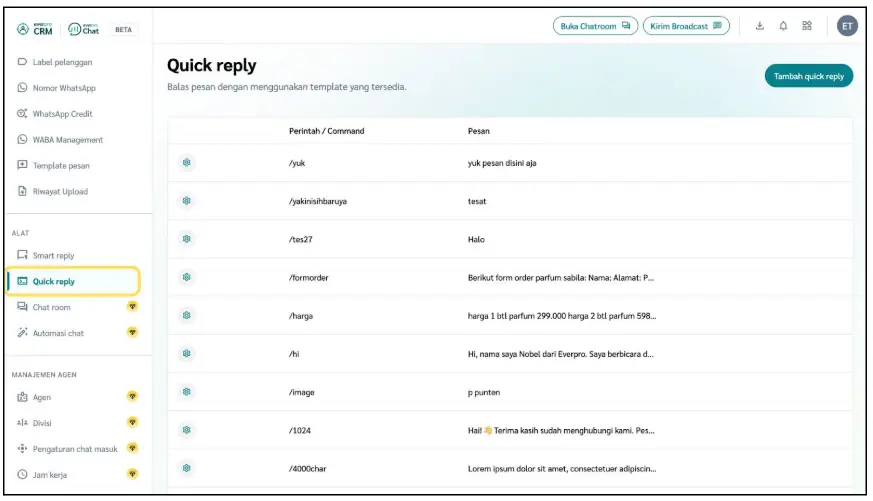
Task: Click the Everpro CRM logo
Action: point(36,29)
